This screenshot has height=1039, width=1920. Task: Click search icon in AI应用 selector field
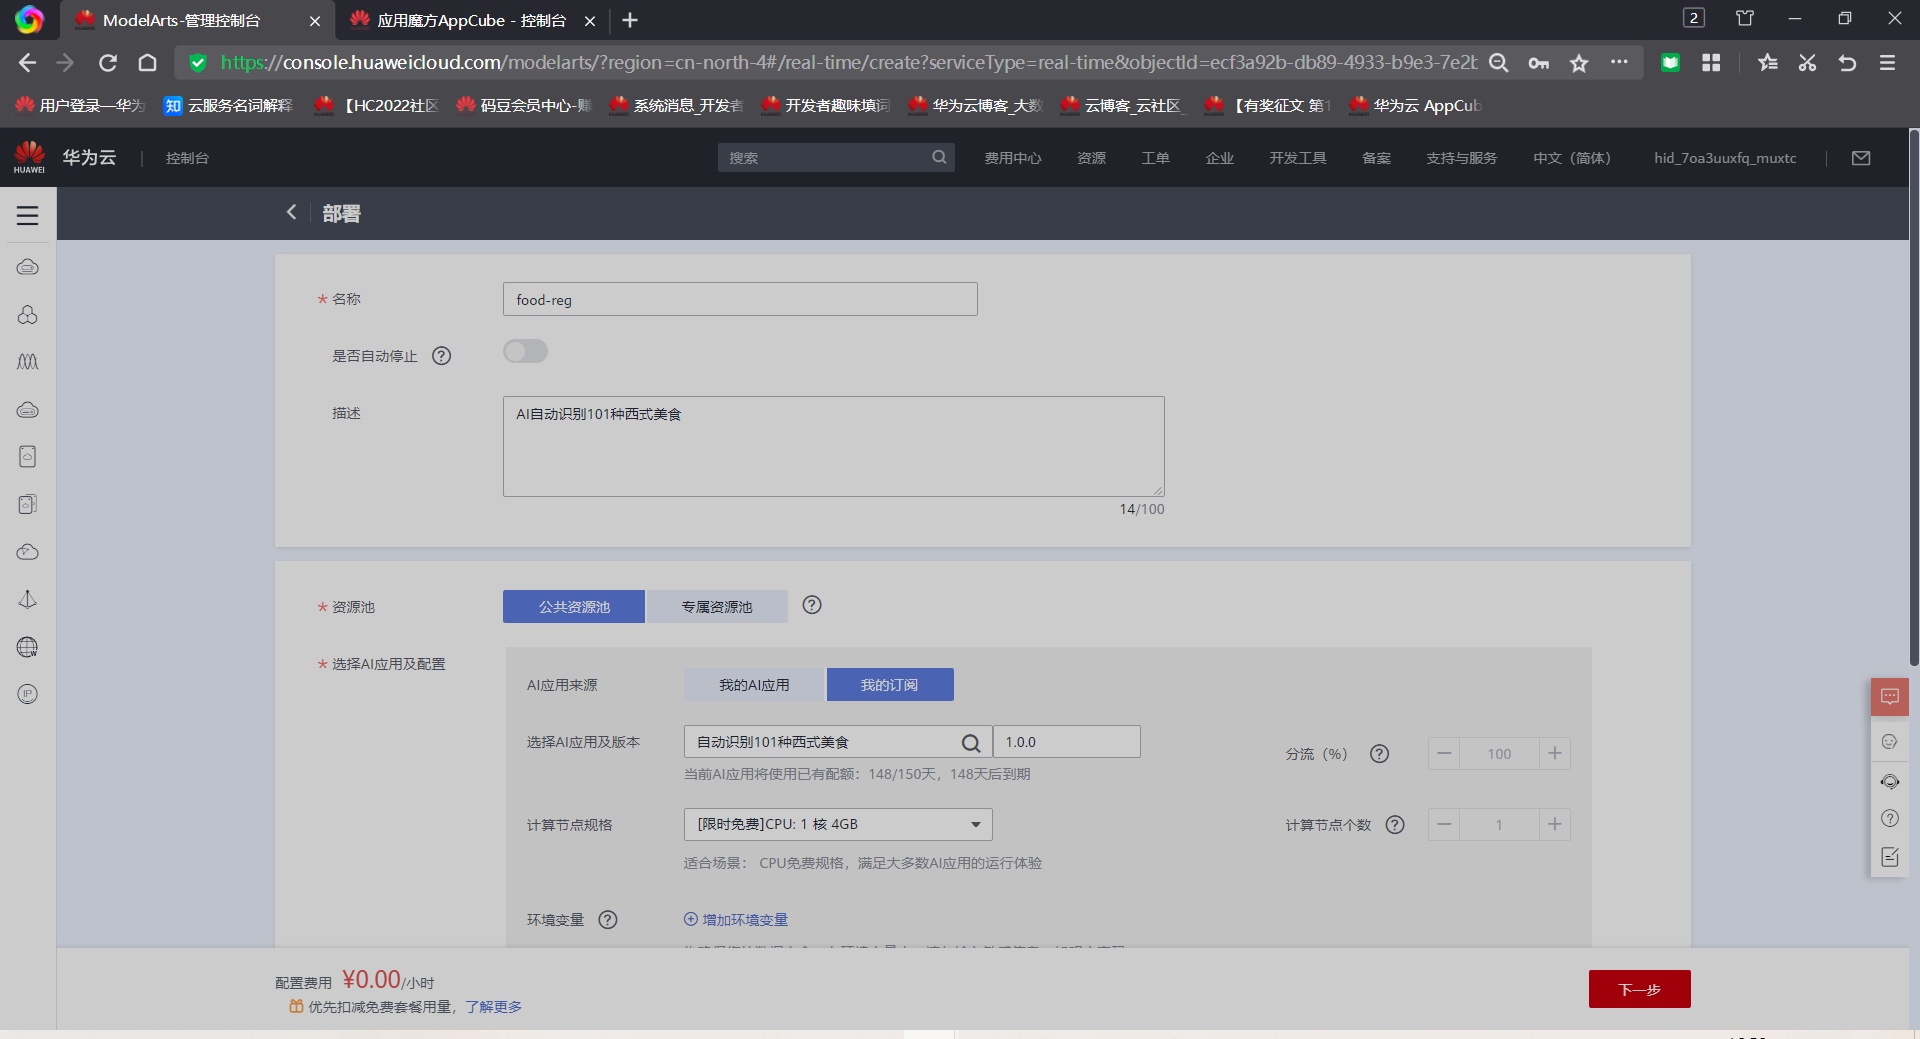pos(970,742)
